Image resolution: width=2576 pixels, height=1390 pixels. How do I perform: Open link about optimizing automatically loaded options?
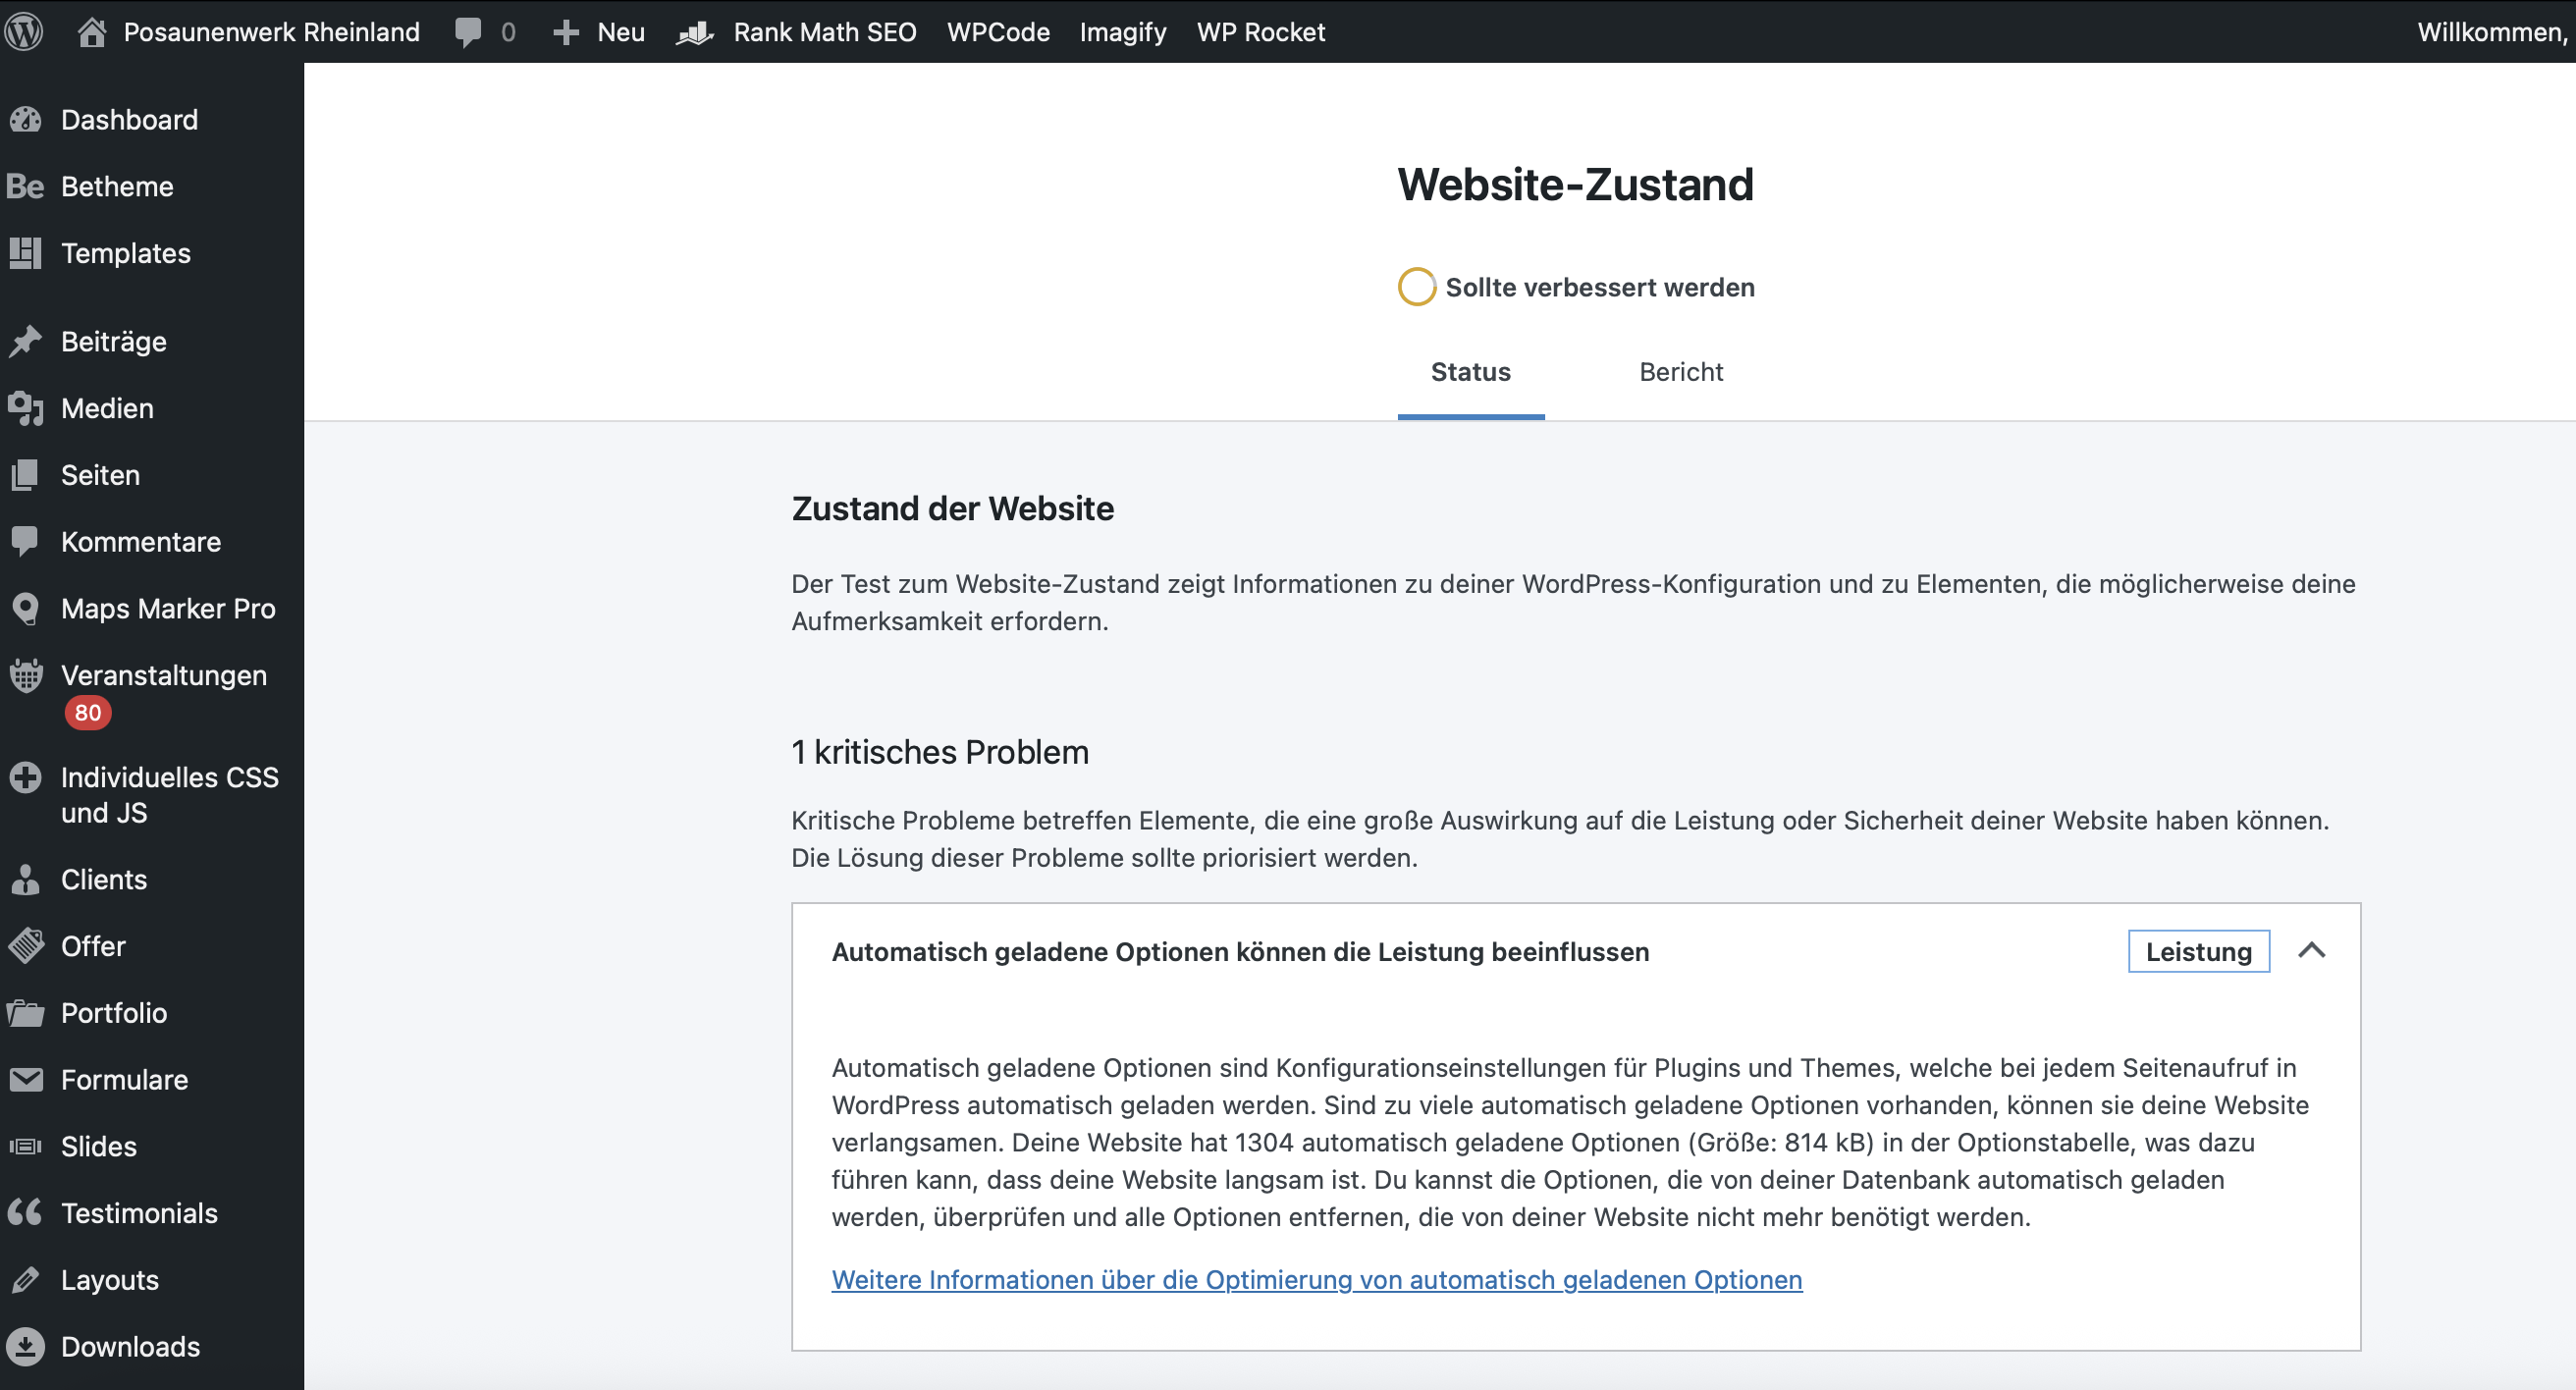coord(1316,1280)
